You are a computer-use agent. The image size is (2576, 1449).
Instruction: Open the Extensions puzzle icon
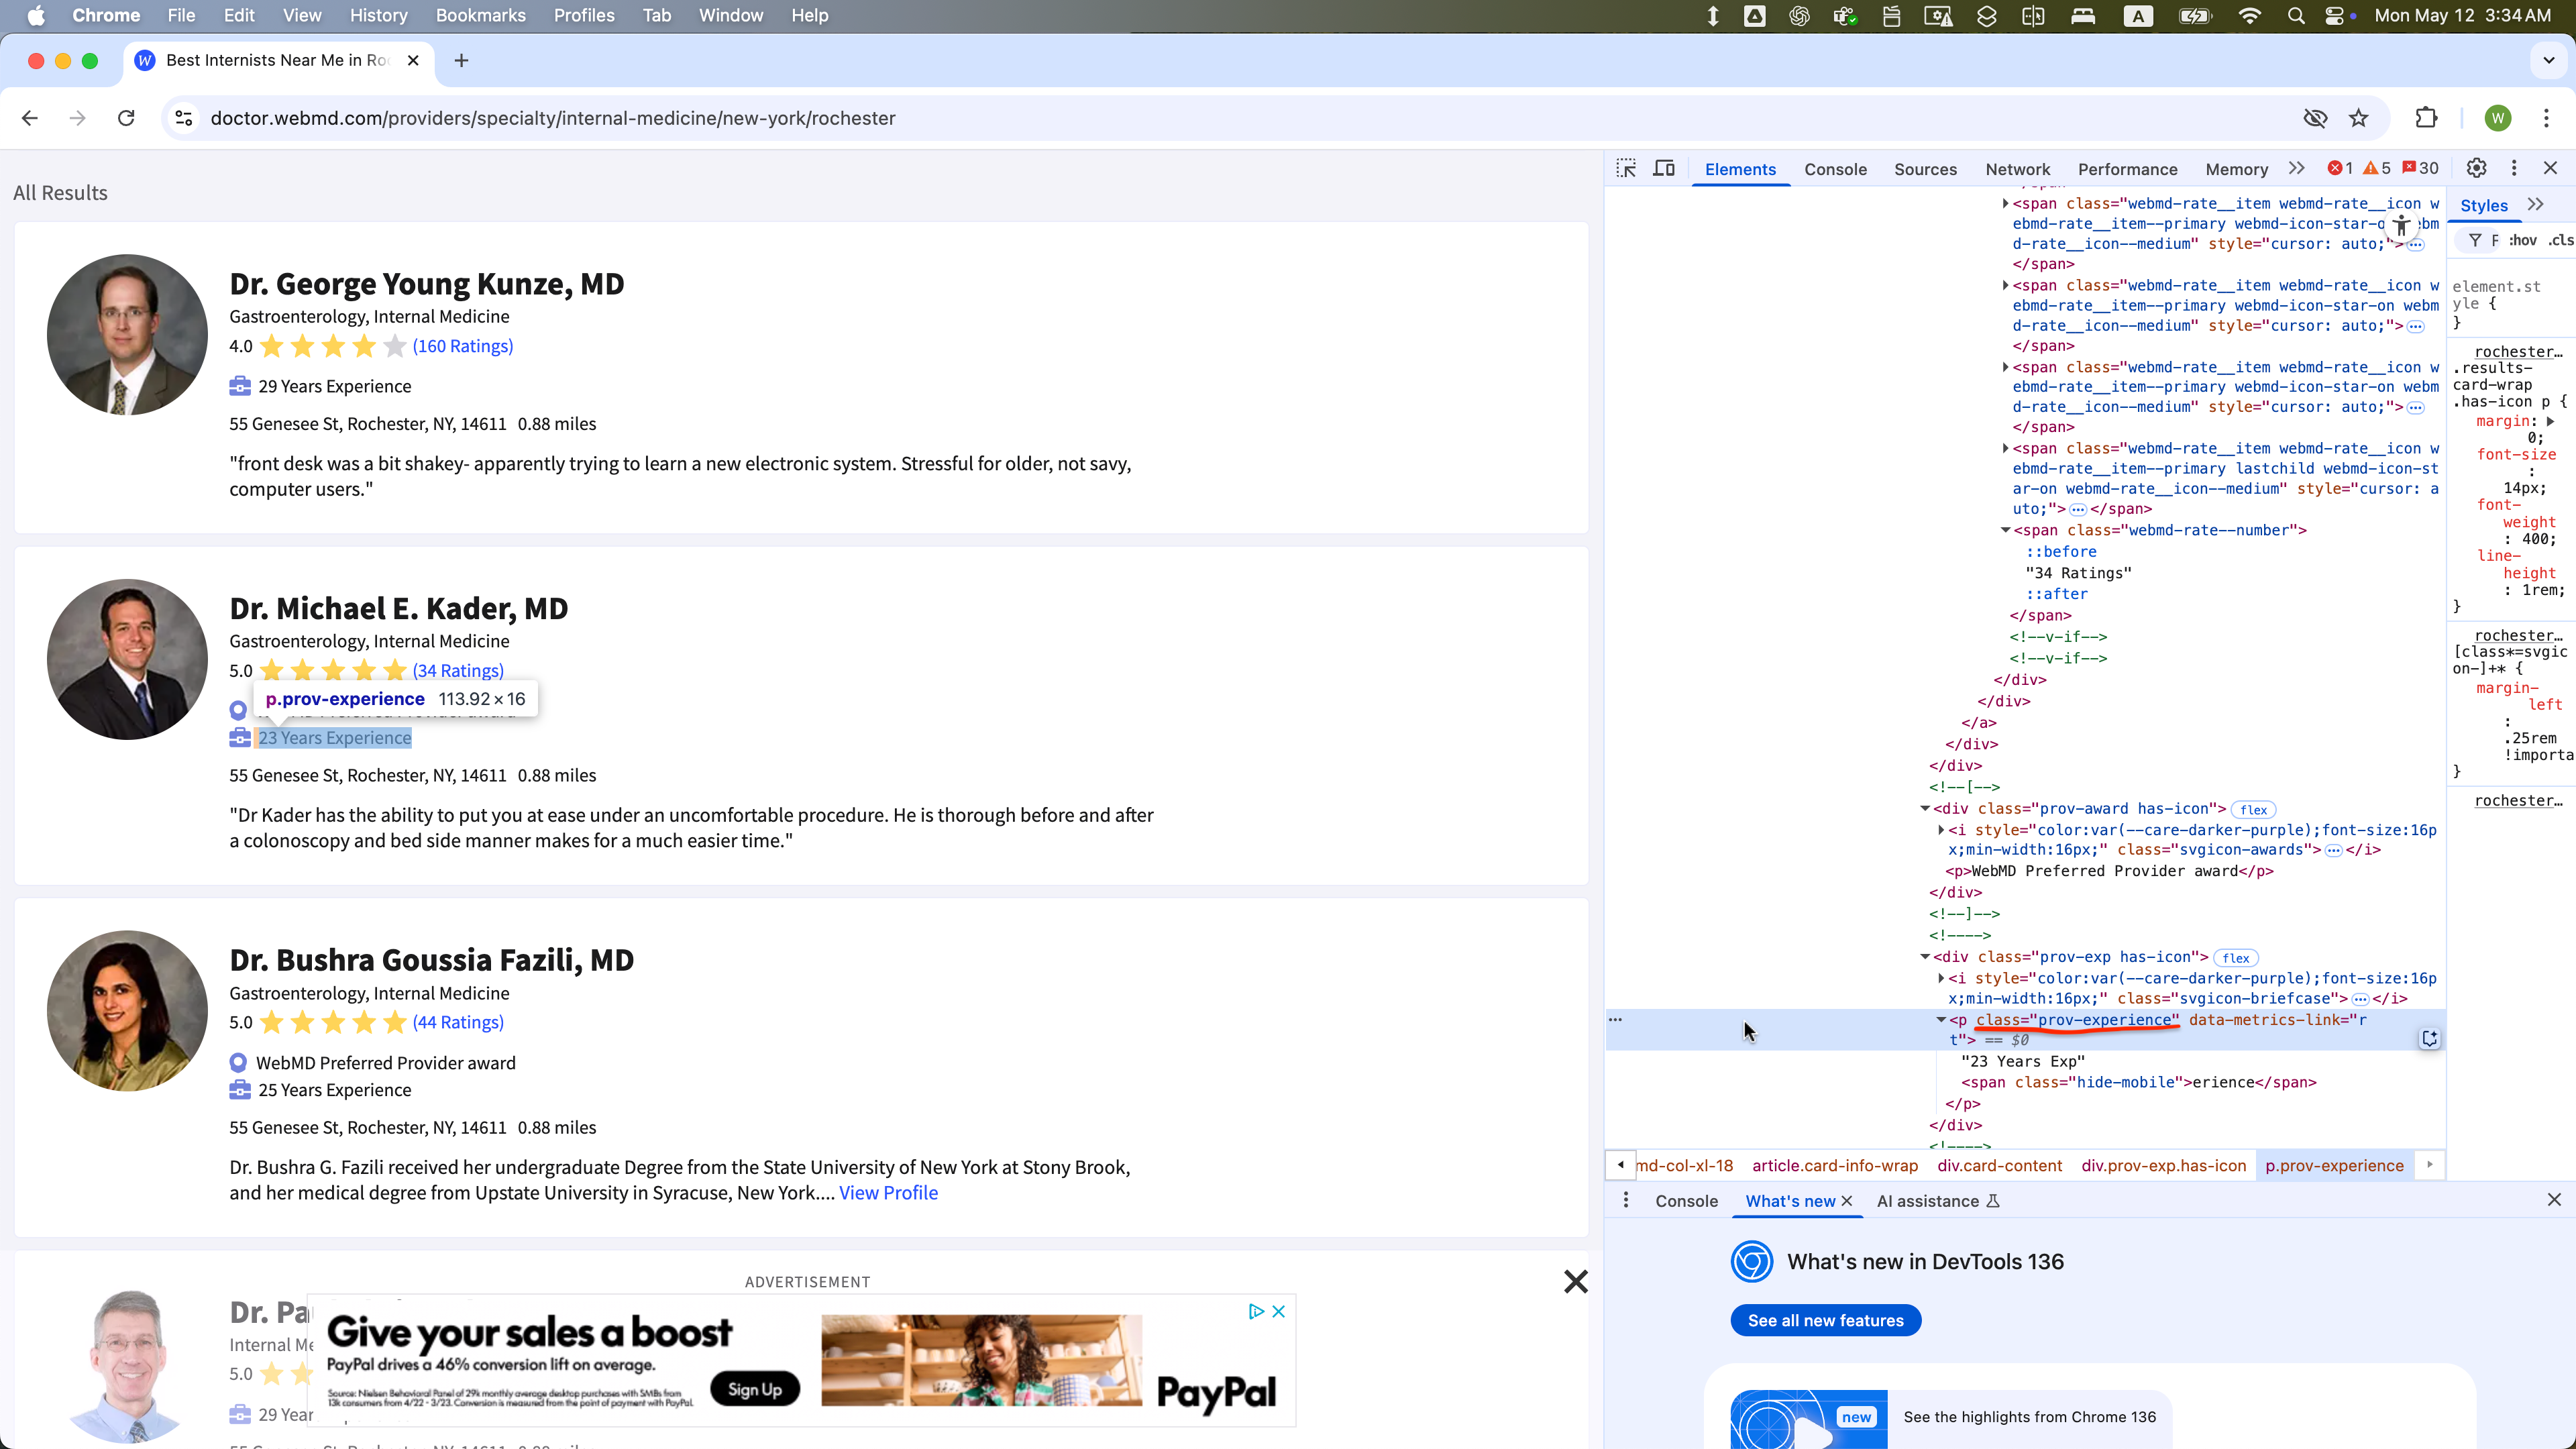(2426, 118)
